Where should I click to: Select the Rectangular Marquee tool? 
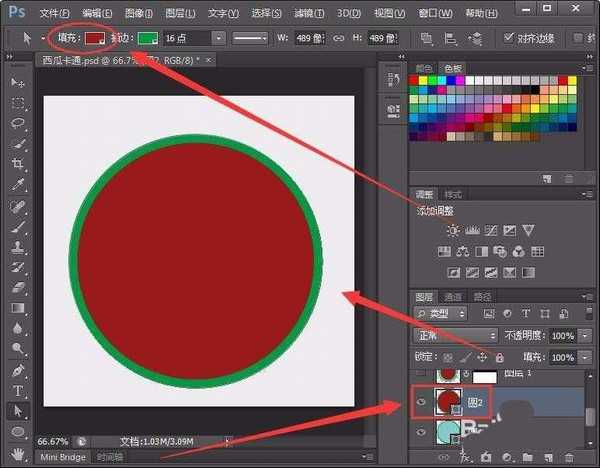pos(18,103)
